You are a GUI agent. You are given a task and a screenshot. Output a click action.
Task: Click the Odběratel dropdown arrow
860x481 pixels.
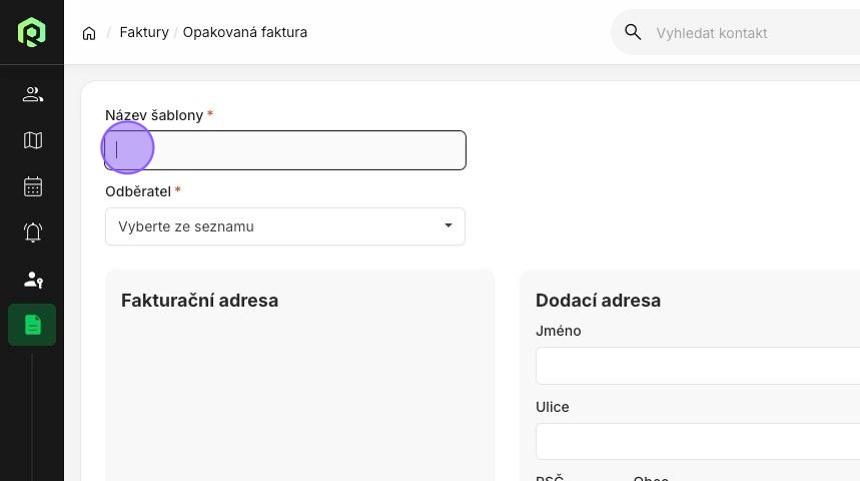(448, 225)
